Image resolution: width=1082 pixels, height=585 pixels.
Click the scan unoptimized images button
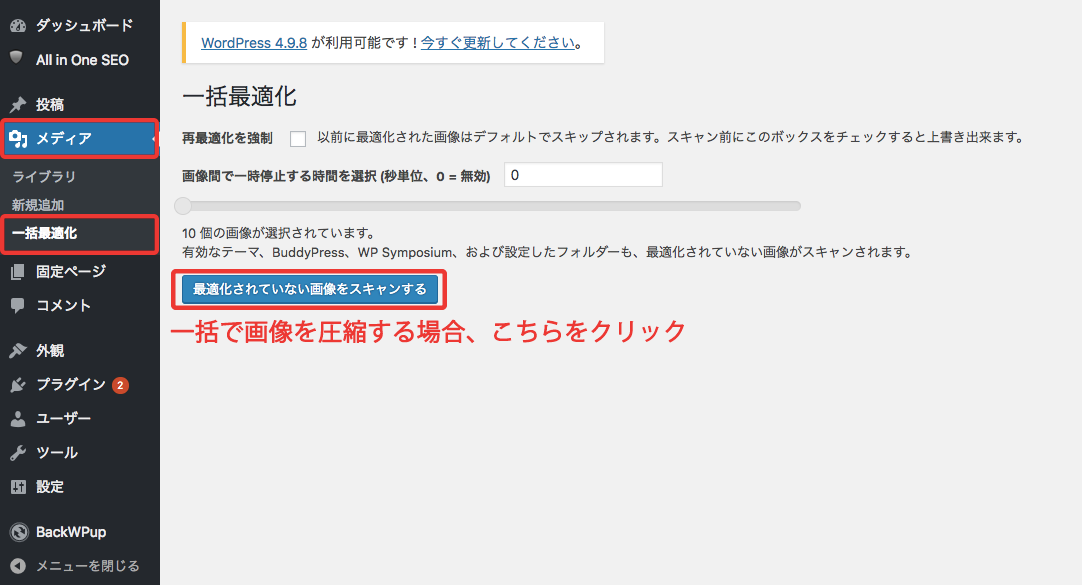[310, 289]
